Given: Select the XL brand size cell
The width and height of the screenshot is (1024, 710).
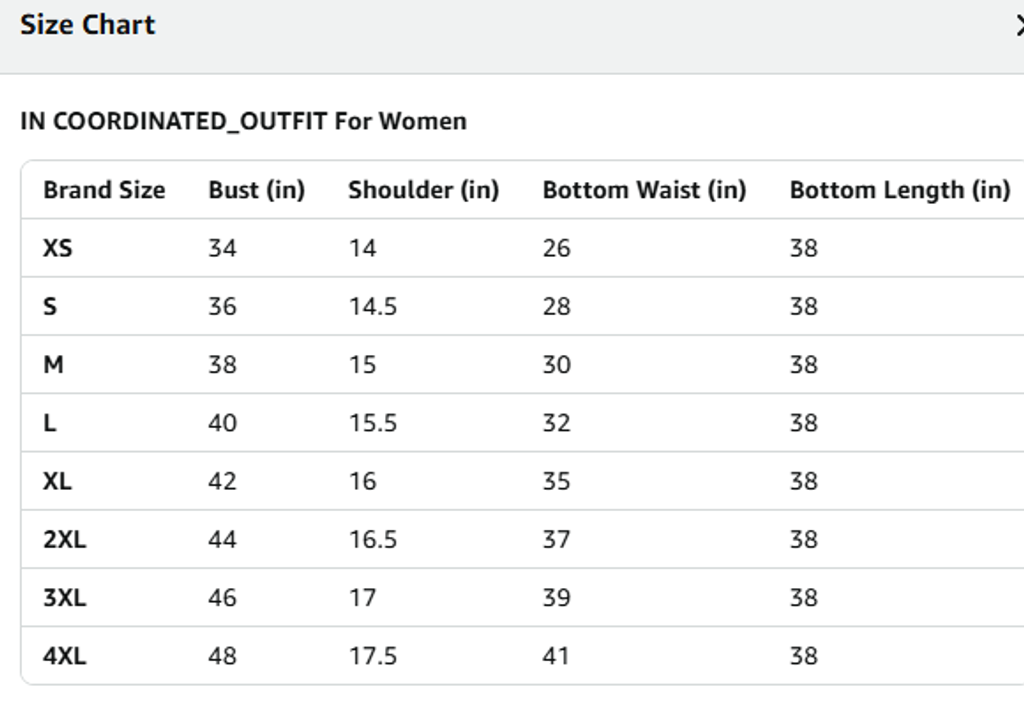Looking at the screenshot, I should pos(57,481).
